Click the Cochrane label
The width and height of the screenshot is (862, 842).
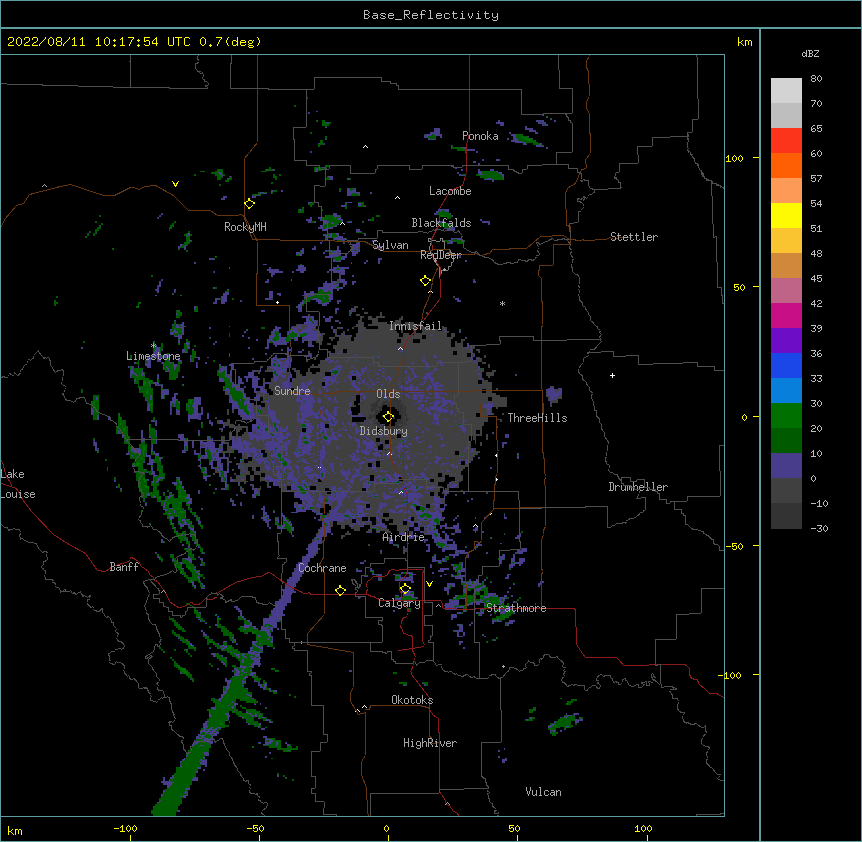coord(322,568)
